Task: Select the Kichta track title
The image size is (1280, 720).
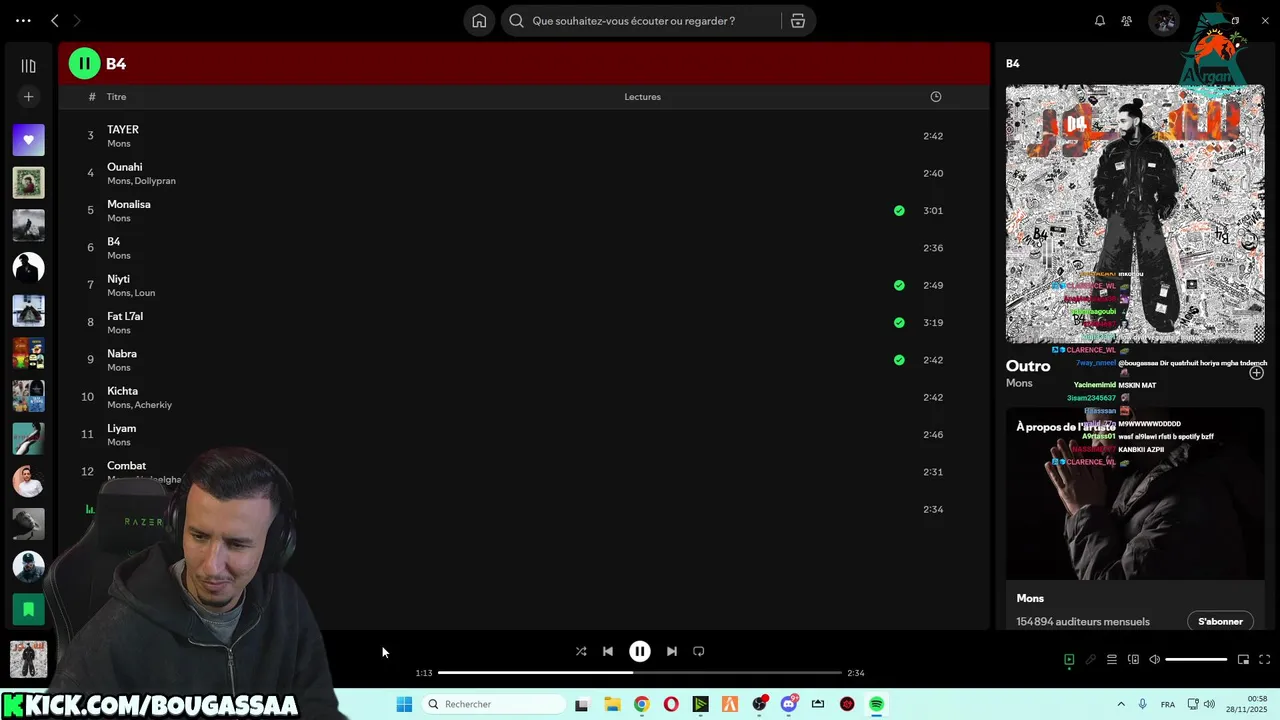Action: pyautogui.click(x=122, y=391)
